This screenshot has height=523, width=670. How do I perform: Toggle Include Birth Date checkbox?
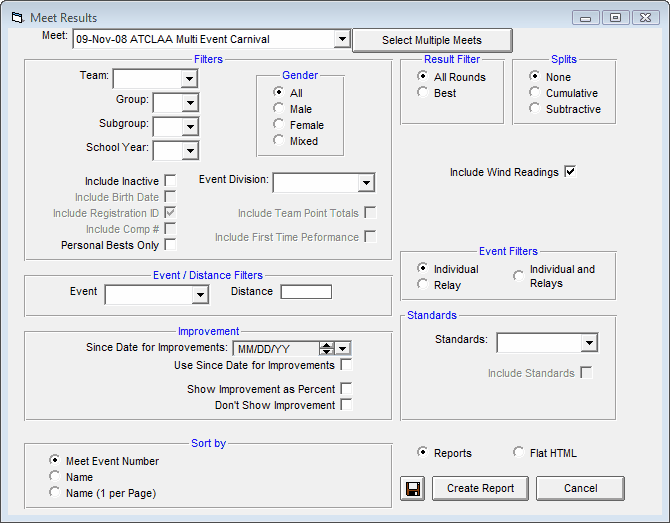(x=170, y=197)
